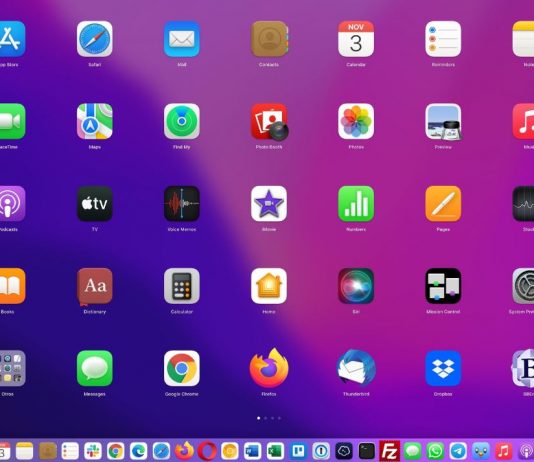Open Safari from the Dock
The height and width of the screenshot is (462, 534).
point(161,451)
